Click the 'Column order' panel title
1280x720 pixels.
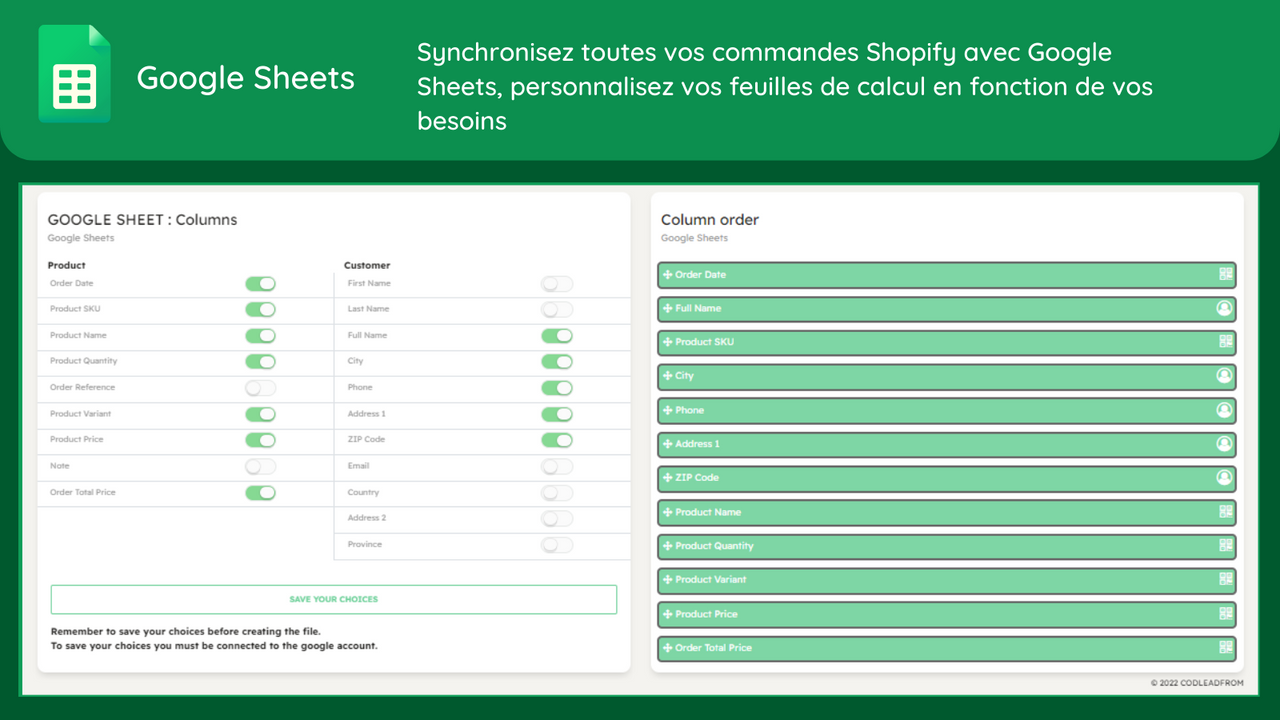click(710, 220)
